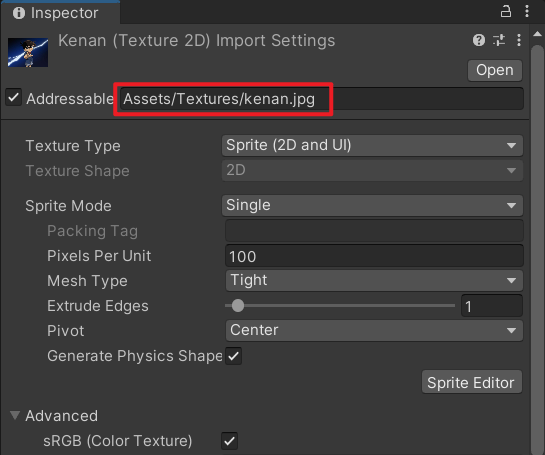Screen dimensions: 545x455
Task: Click the Inspector lock icon
Action: (x=506, y=12)
